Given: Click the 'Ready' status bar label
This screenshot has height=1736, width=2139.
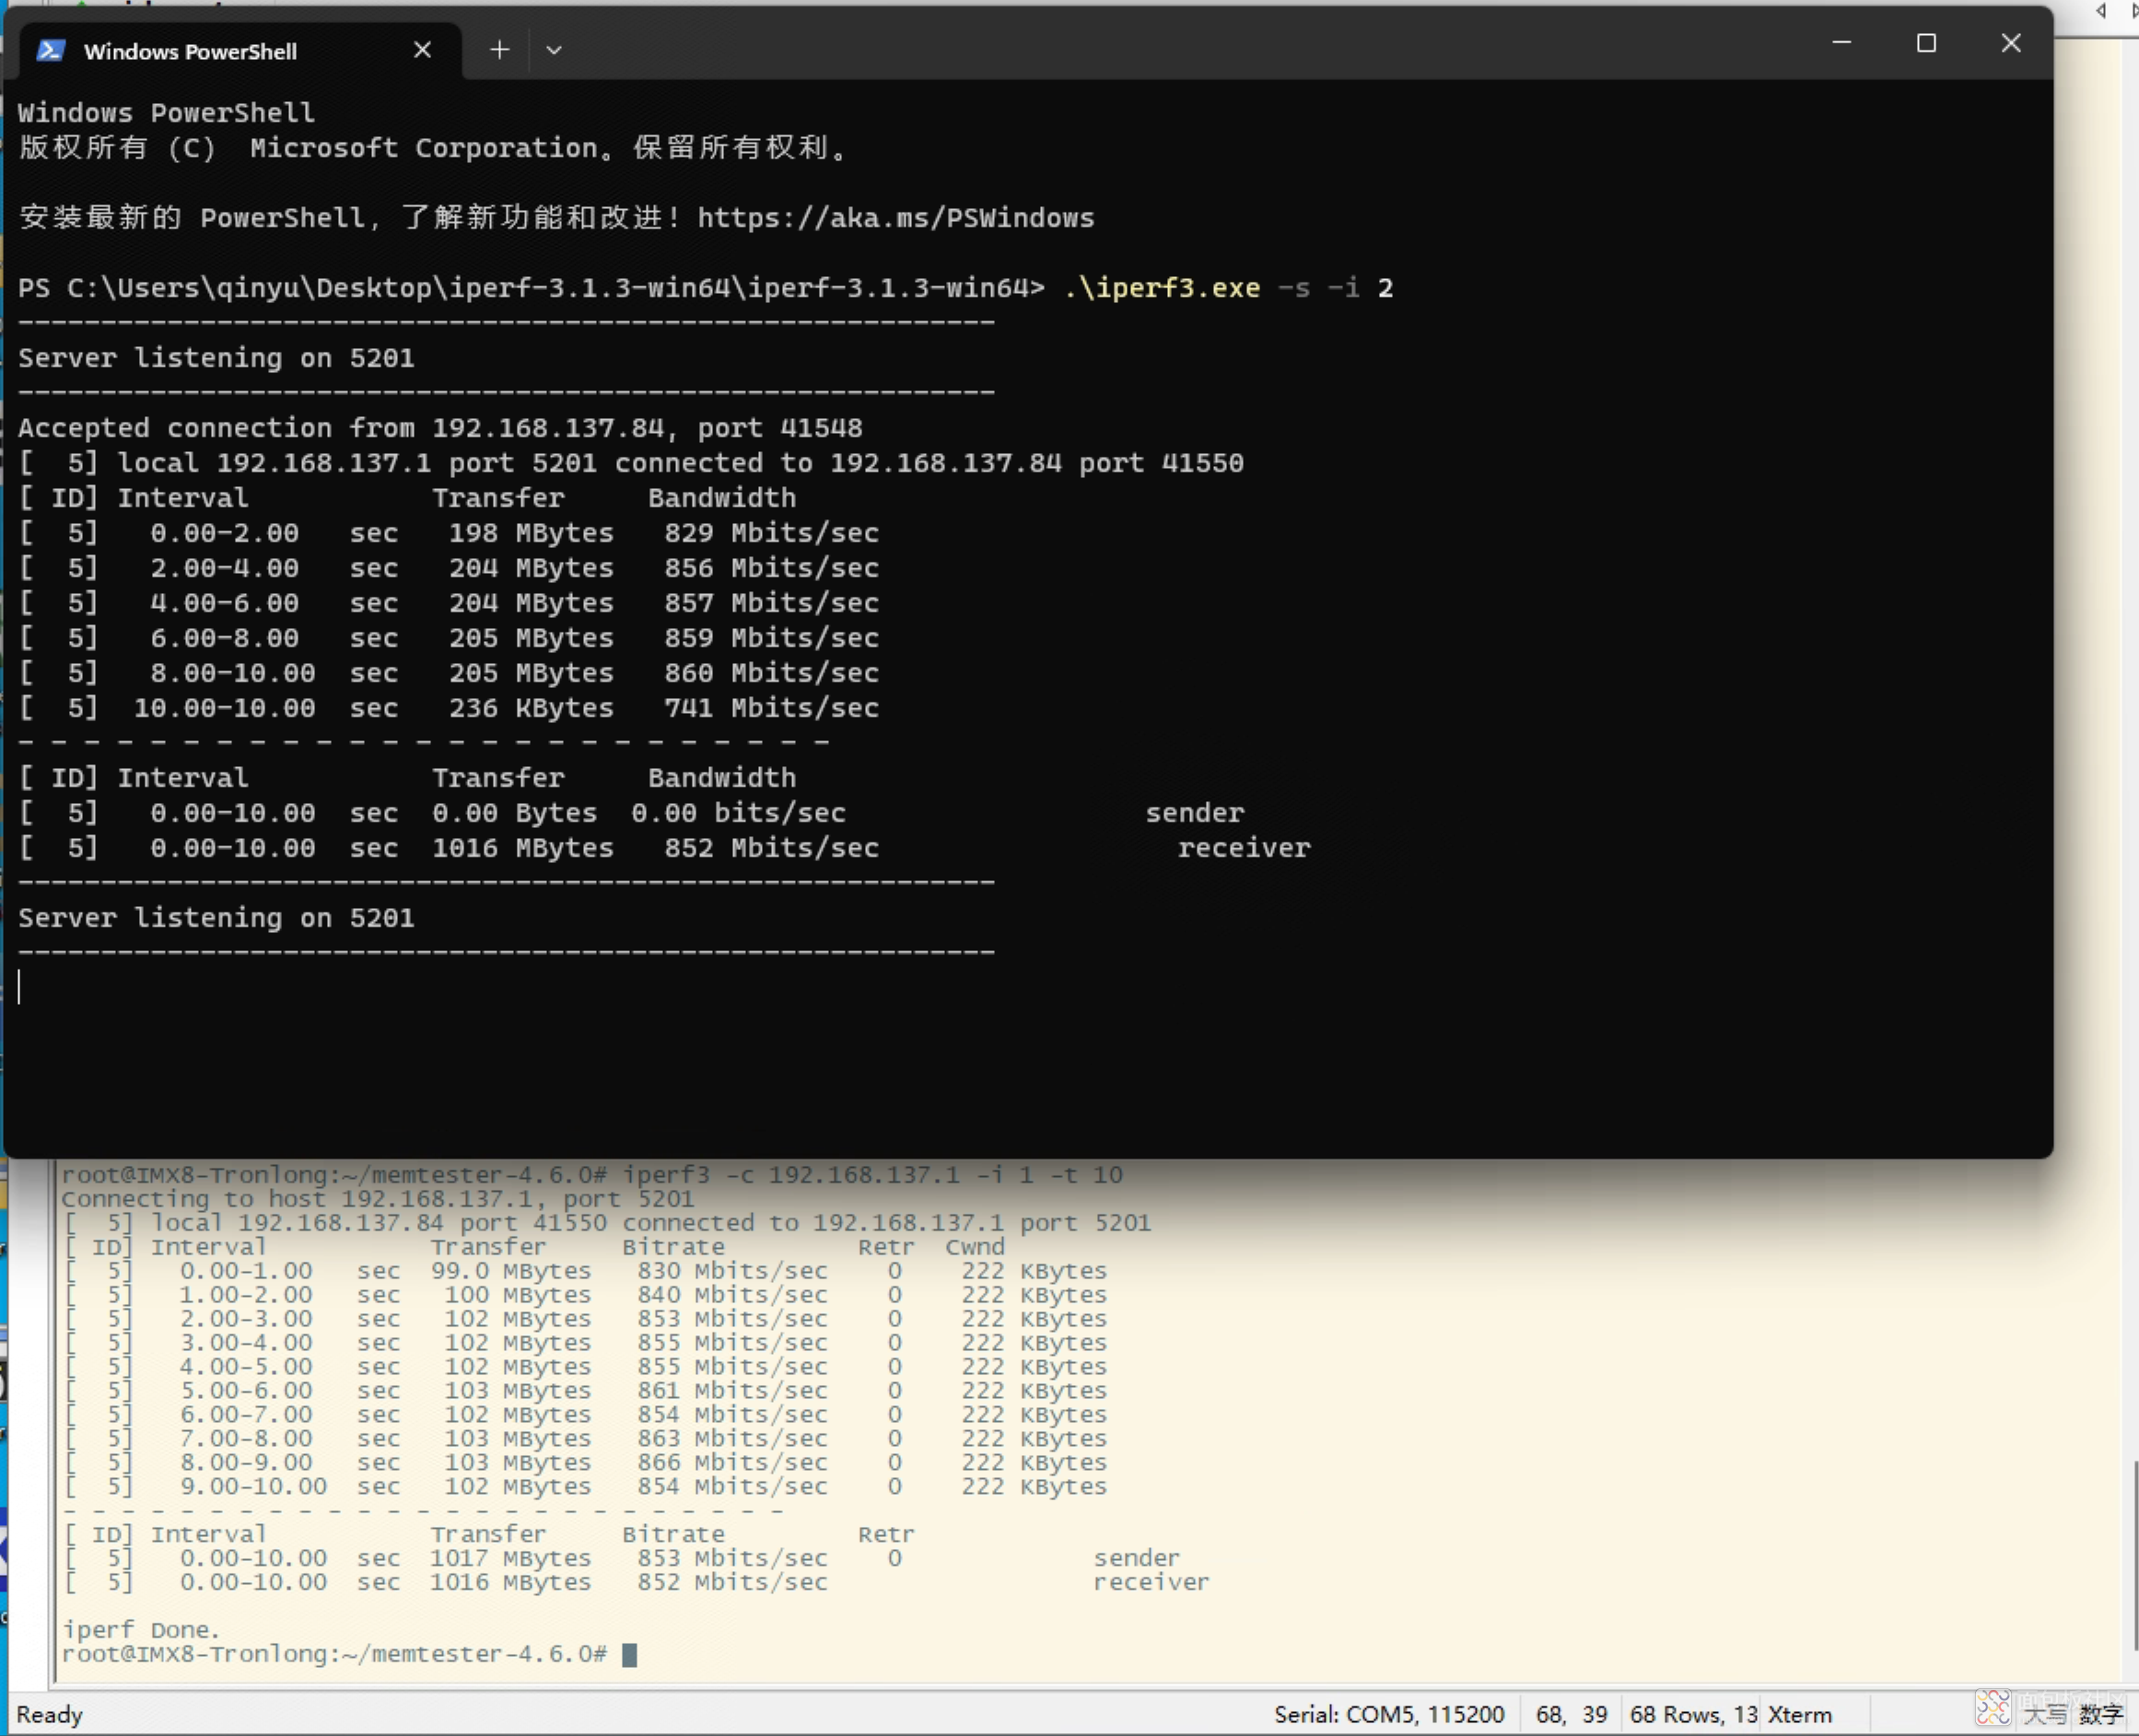Looking at the screenshot, I should [x=49, y=1714].
